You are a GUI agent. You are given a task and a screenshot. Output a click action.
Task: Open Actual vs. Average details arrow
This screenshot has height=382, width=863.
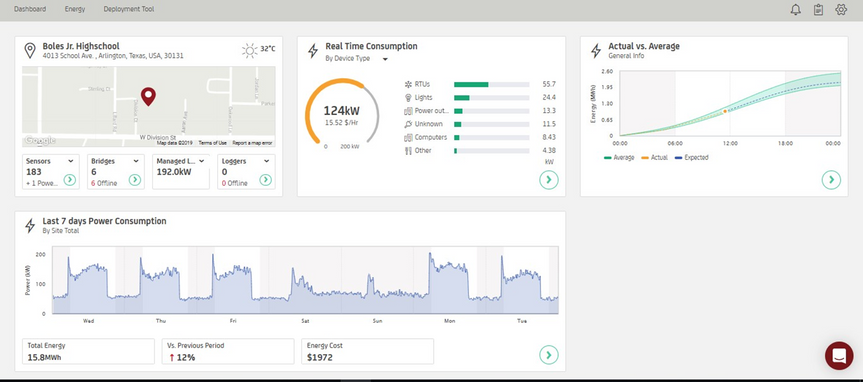tap(831, 179)
